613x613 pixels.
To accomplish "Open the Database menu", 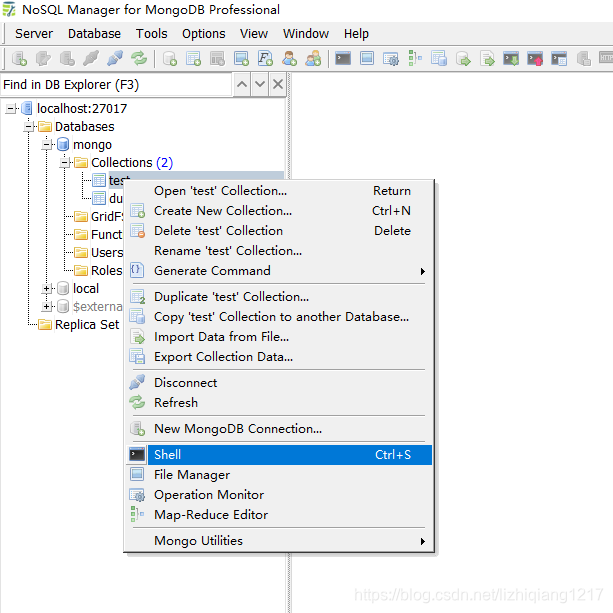I will click(x=94, y=34).
